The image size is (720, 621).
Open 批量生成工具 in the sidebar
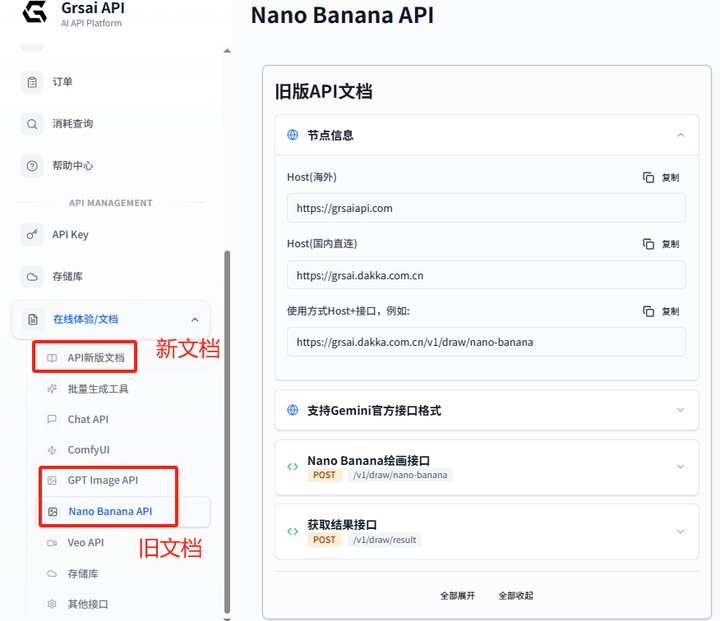(x=98, y=389)
